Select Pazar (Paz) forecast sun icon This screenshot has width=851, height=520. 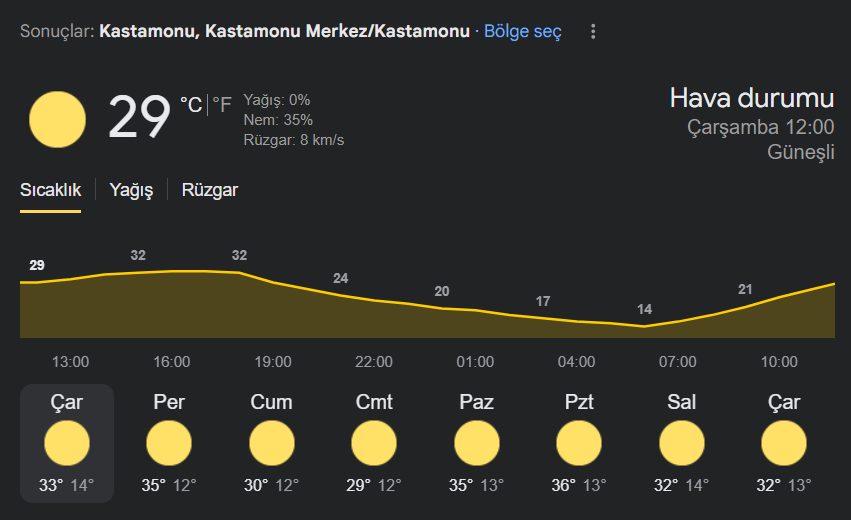[477, 443]
